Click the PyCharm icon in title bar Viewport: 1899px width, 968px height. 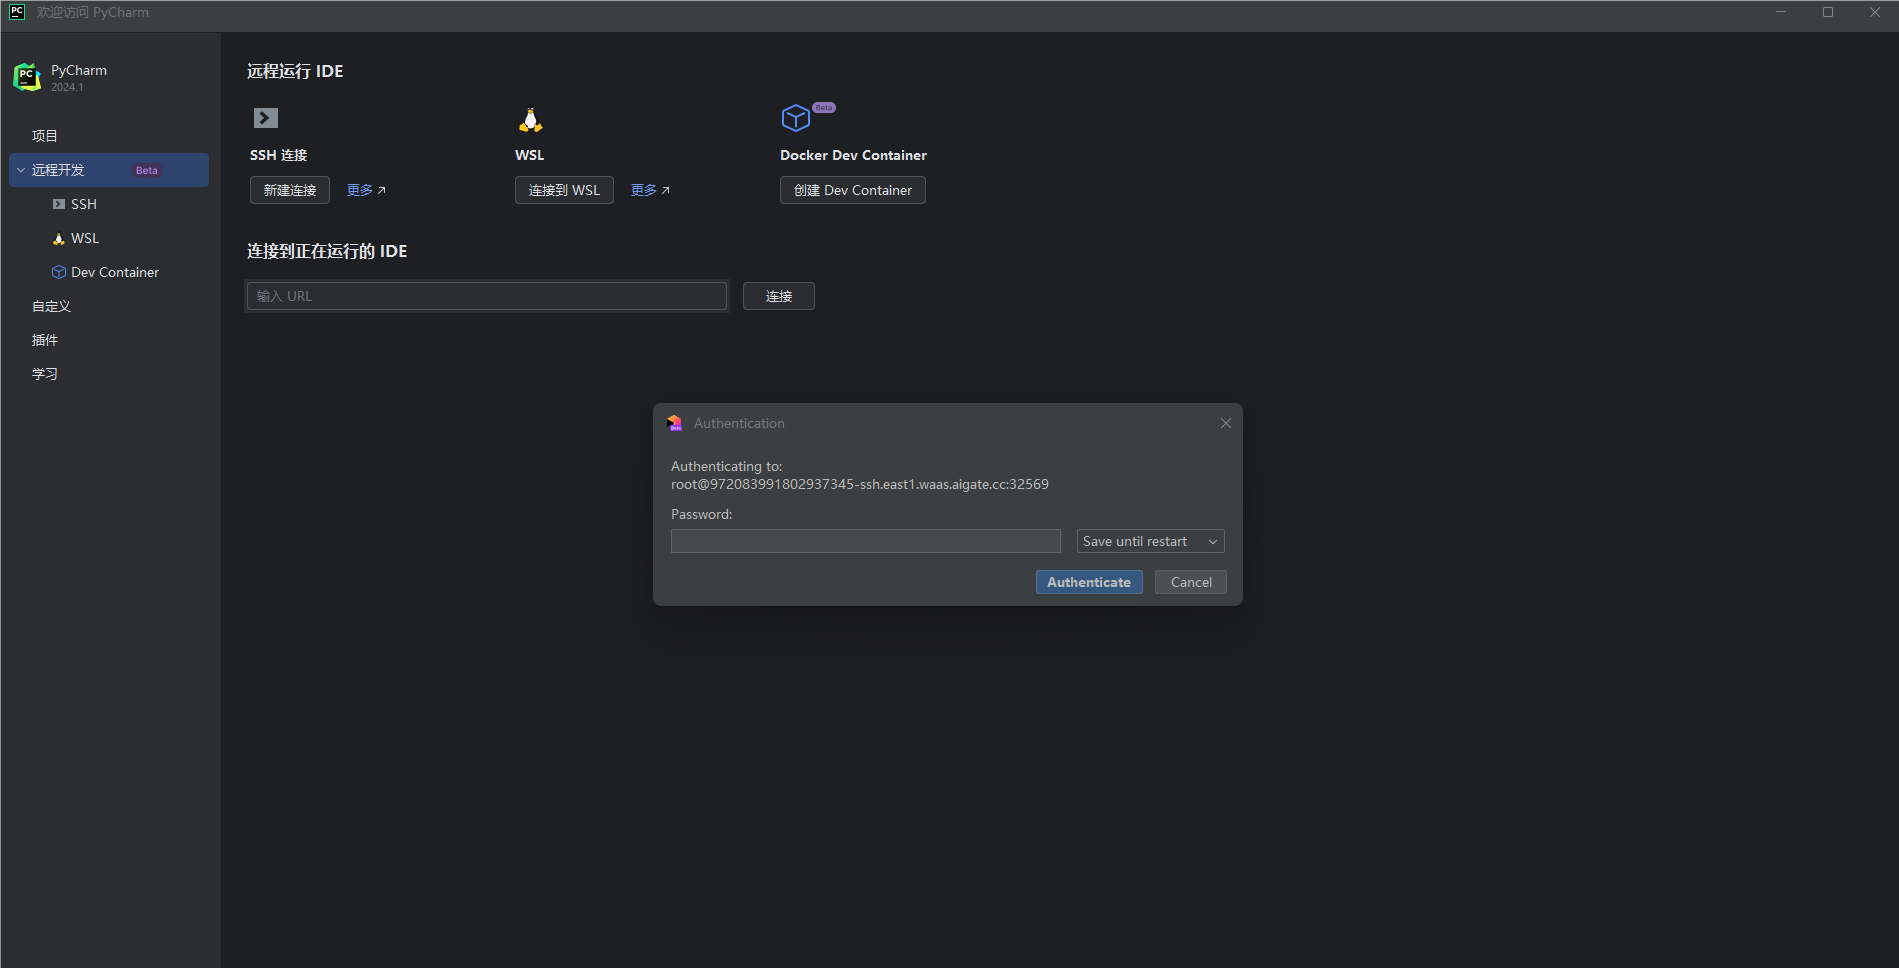click(x=17, y=12)
